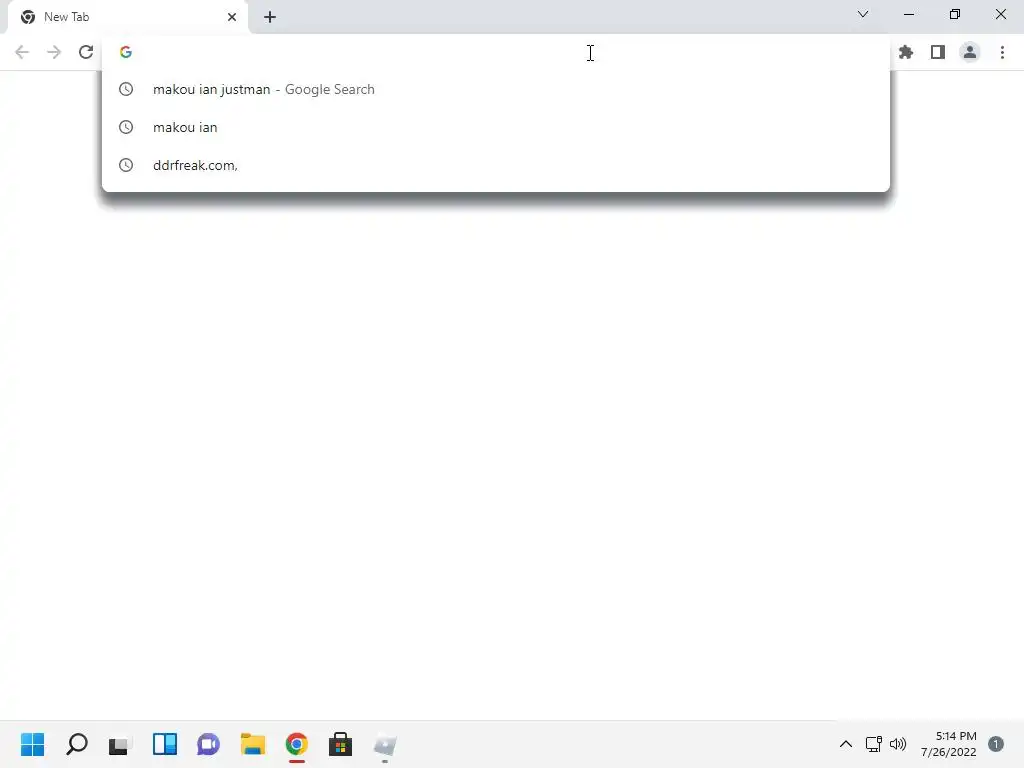Open the notification count badge

point(996,744)
